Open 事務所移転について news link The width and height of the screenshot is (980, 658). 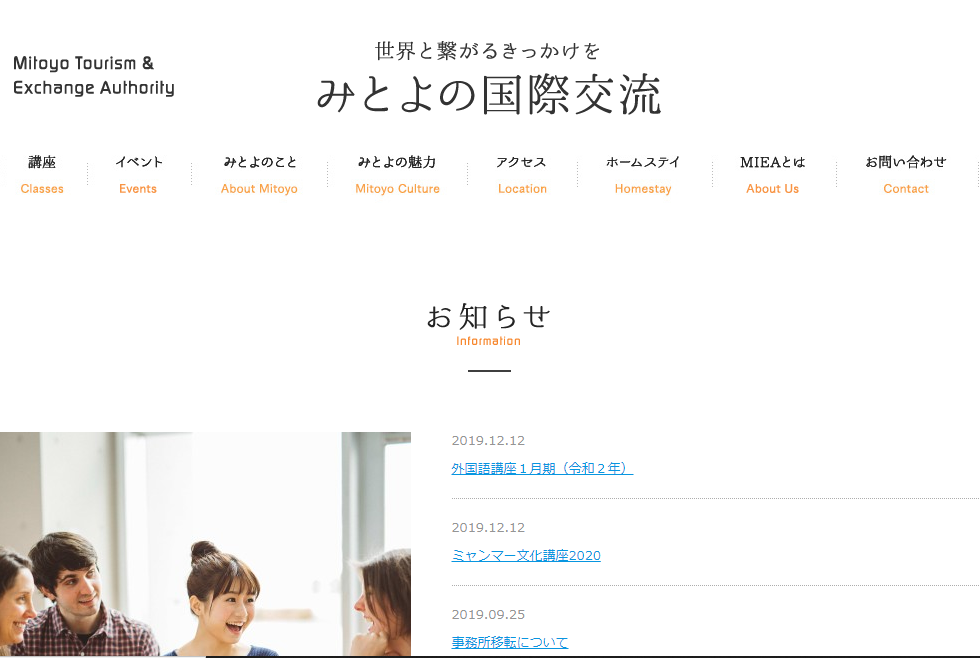pyautogui.click(x=509, y=642)
